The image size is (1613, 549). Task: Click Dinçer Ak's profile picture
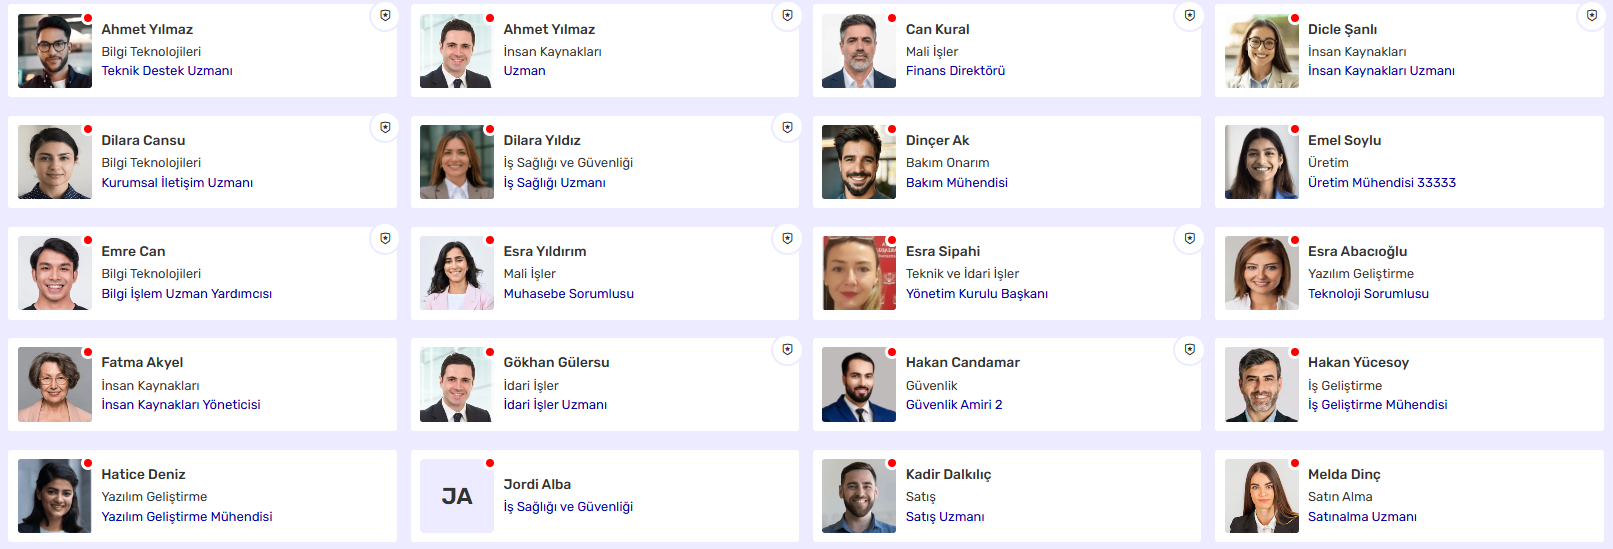859,162
